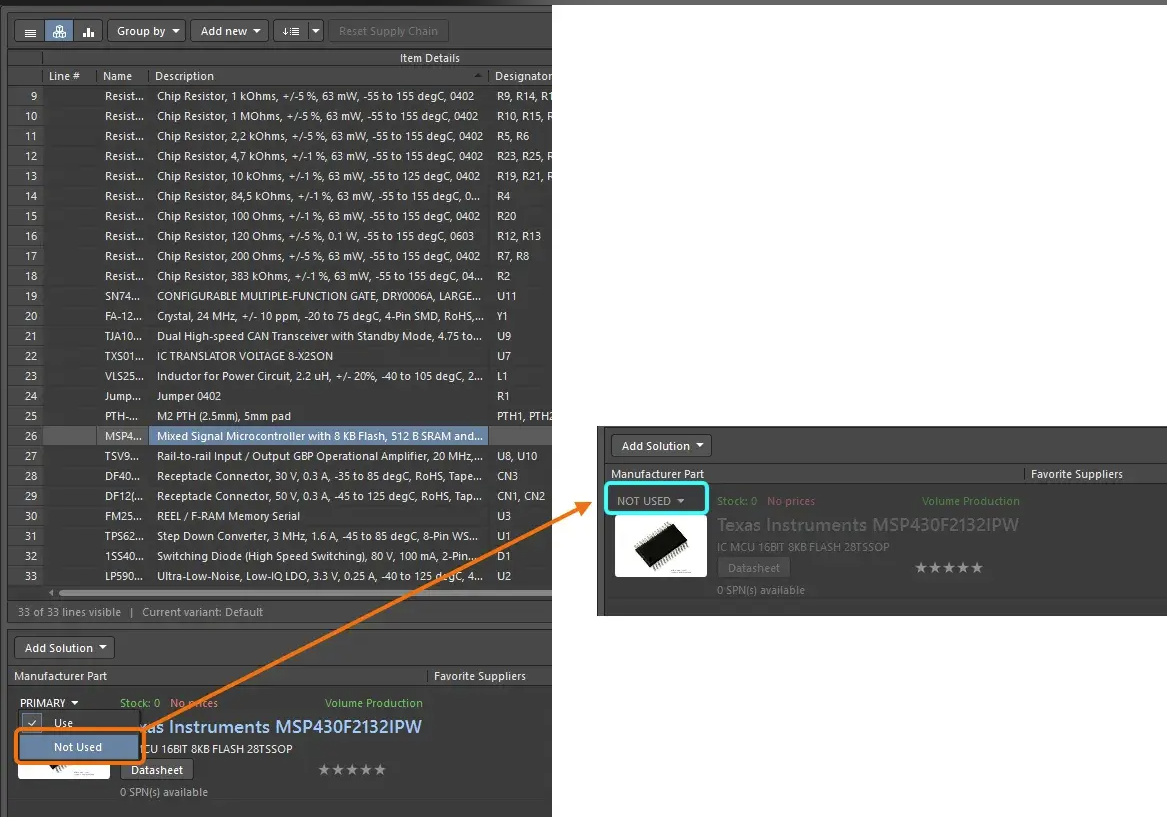Click the star rating in left panel

[352, 769]
